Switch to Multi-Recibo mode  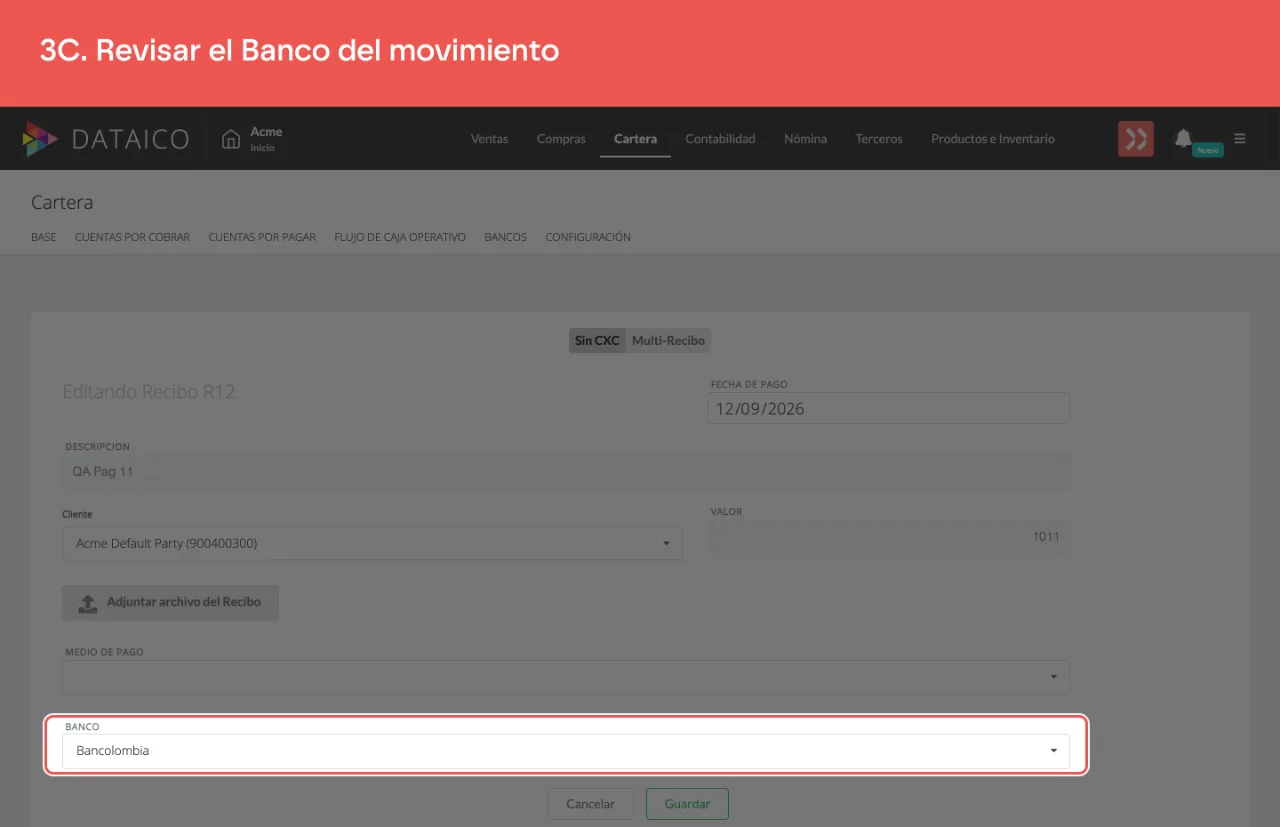coord(668,341)
